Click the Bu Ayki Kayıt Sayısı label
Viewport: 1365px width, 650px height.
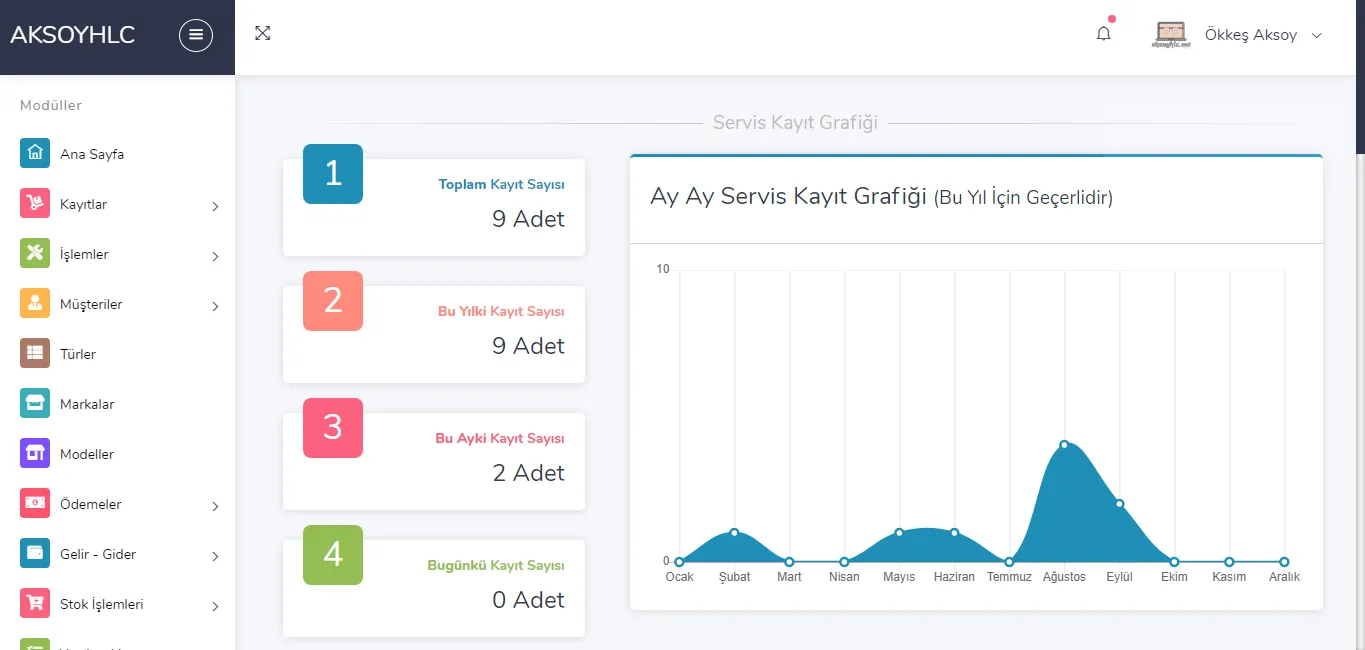point(500,439)
